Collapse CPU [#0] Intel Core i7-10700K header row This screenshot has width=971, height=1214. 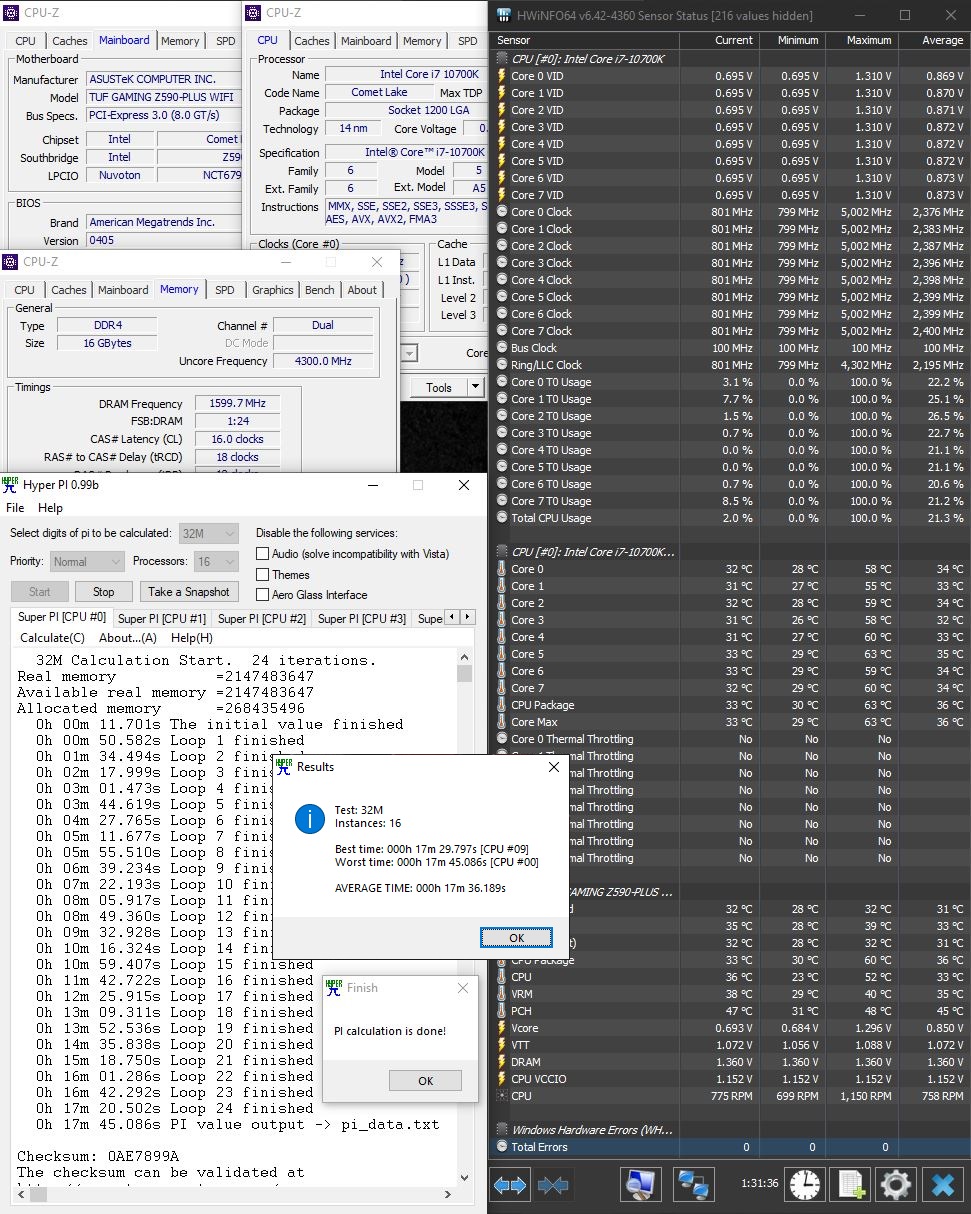[x=588, y=59]
